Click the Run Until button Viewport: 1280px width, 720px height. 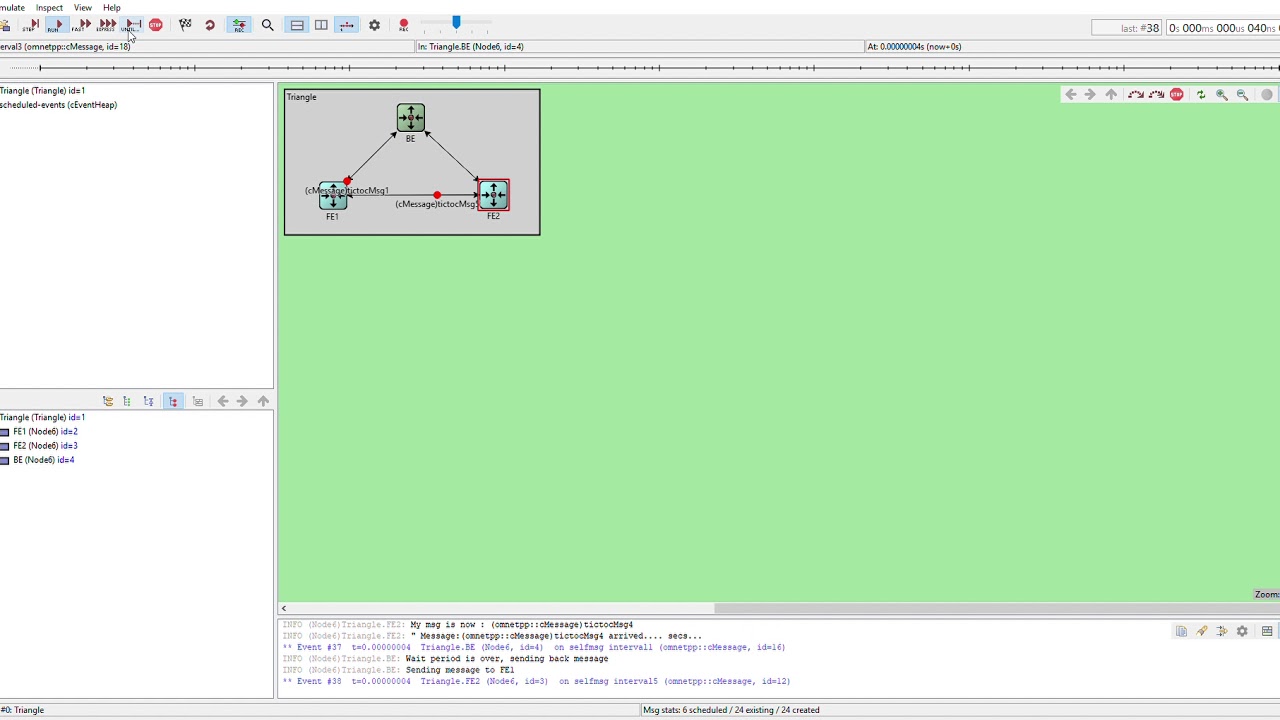[x=131, y=25]
